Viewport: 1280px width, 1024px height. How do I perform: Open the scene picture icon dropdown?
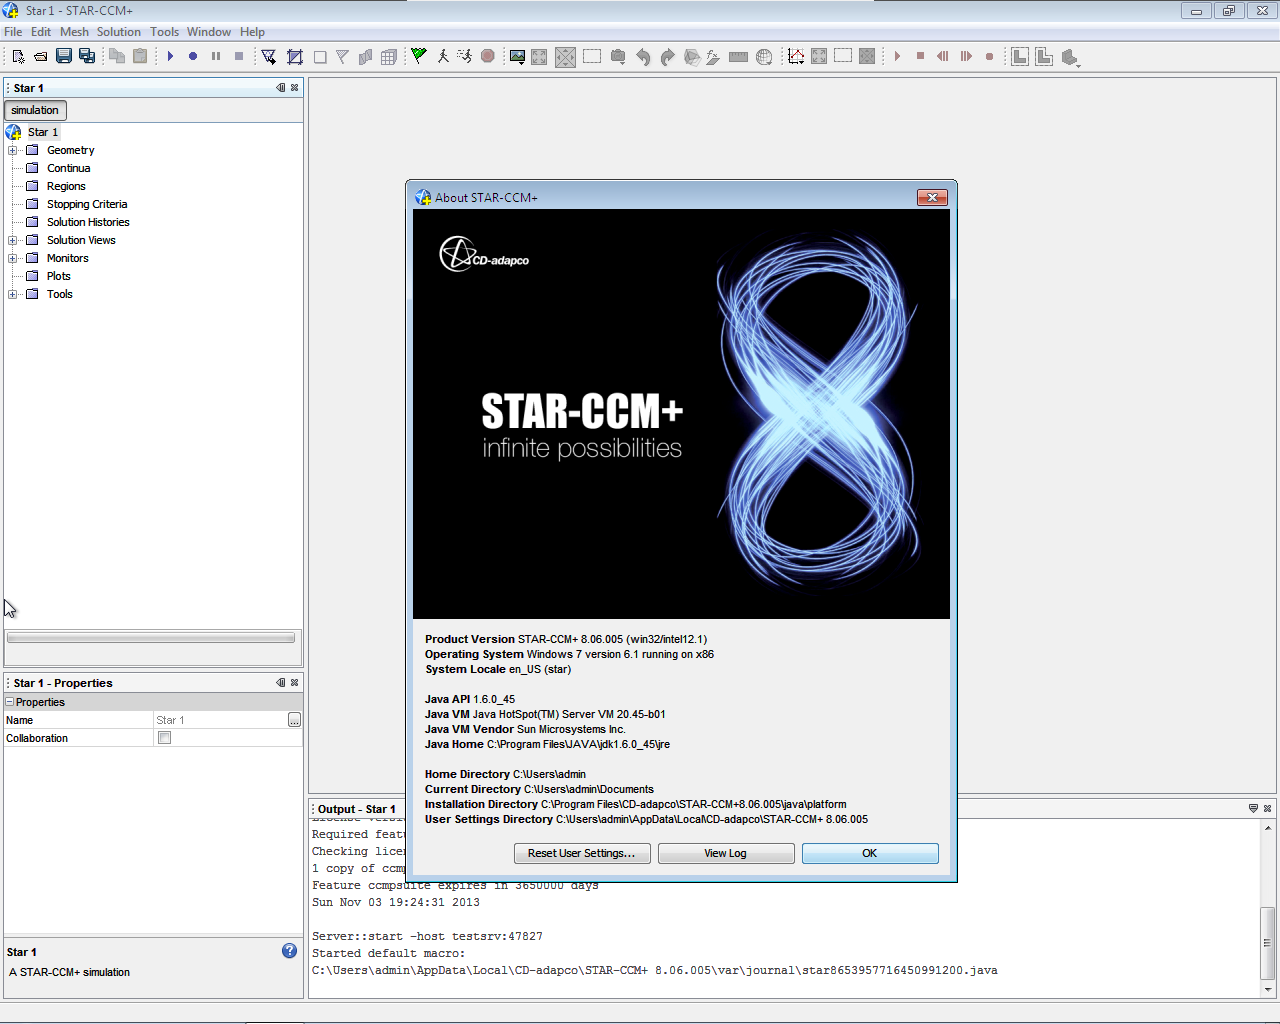click(x=517, y=57)
